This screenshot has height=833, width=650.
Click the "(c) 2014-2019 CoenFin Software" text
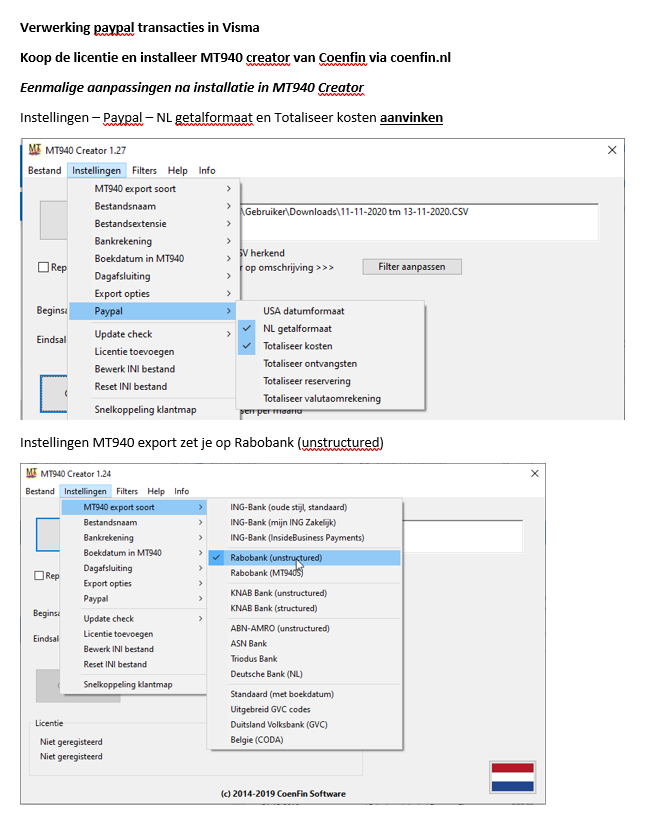283,794
